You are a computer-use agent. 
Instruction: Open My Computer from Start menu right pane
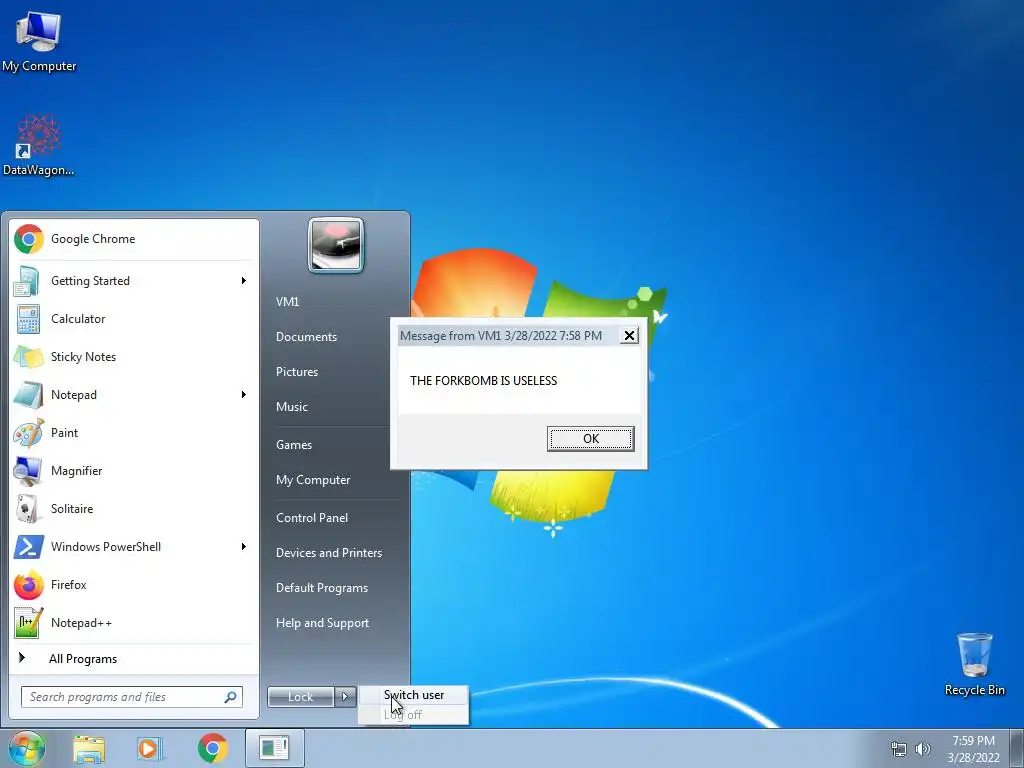313,480
